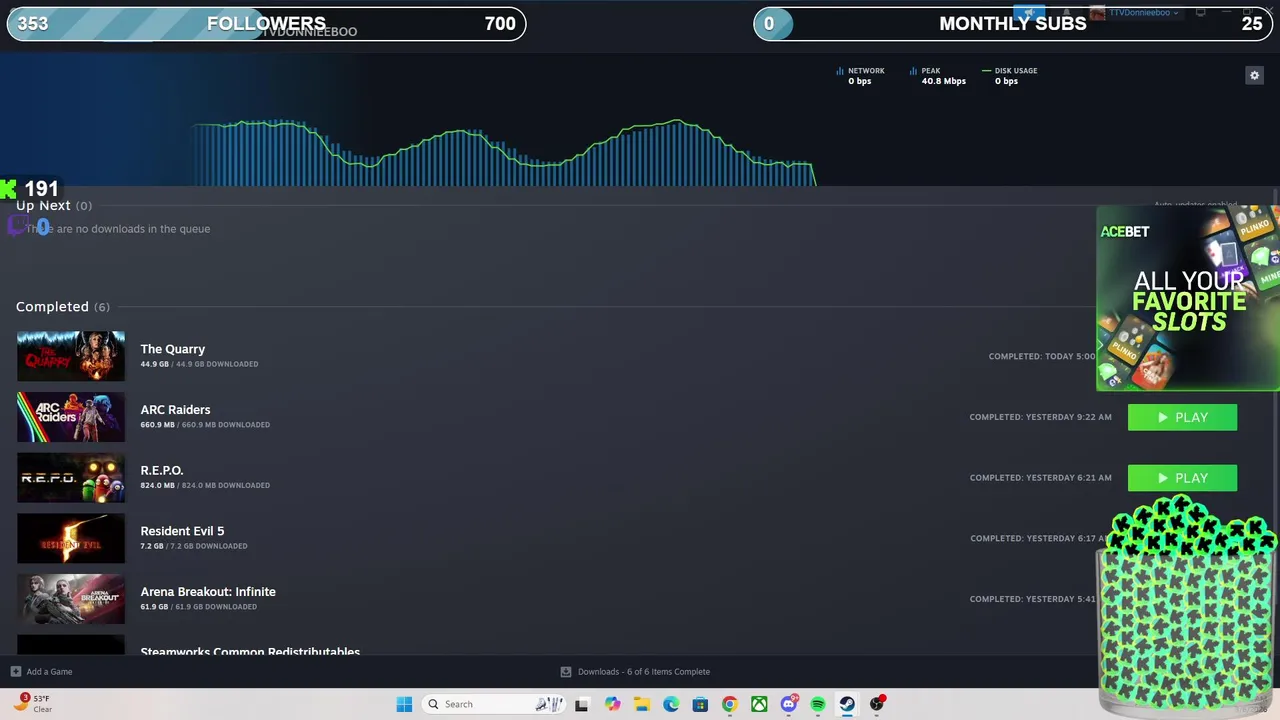Click the Add a Game plus icon

point(15,671)
